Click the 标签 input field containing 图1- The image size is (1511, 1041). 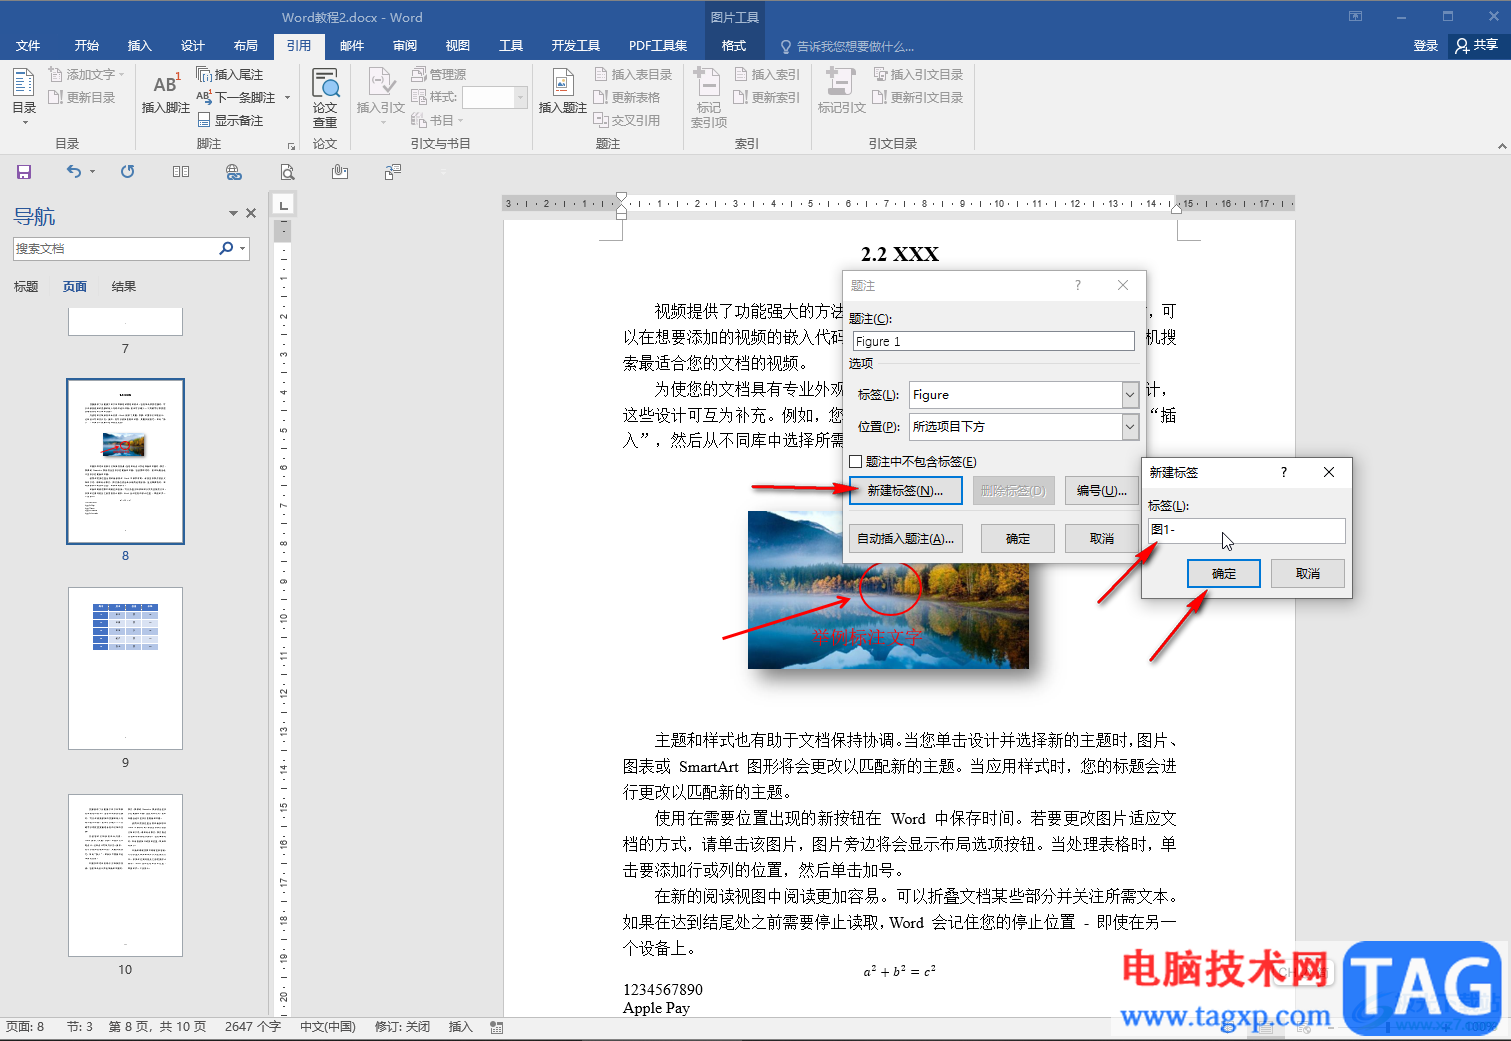[1246, 530]
